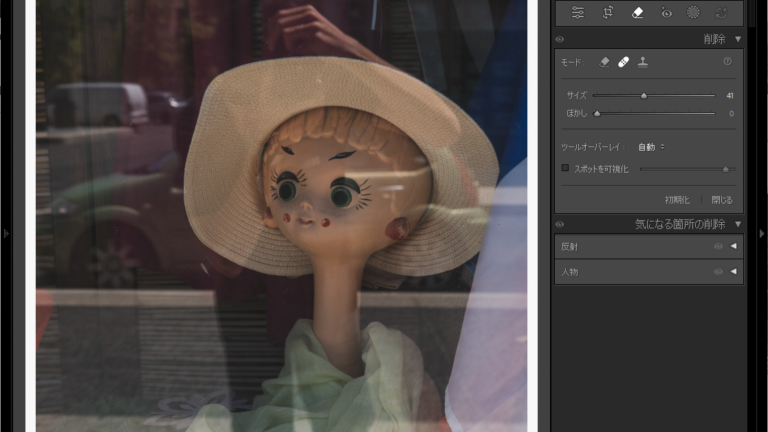Click the サイズ value 41 field
The height and width of the screenshot is (432, 768).
coord(730,96)
